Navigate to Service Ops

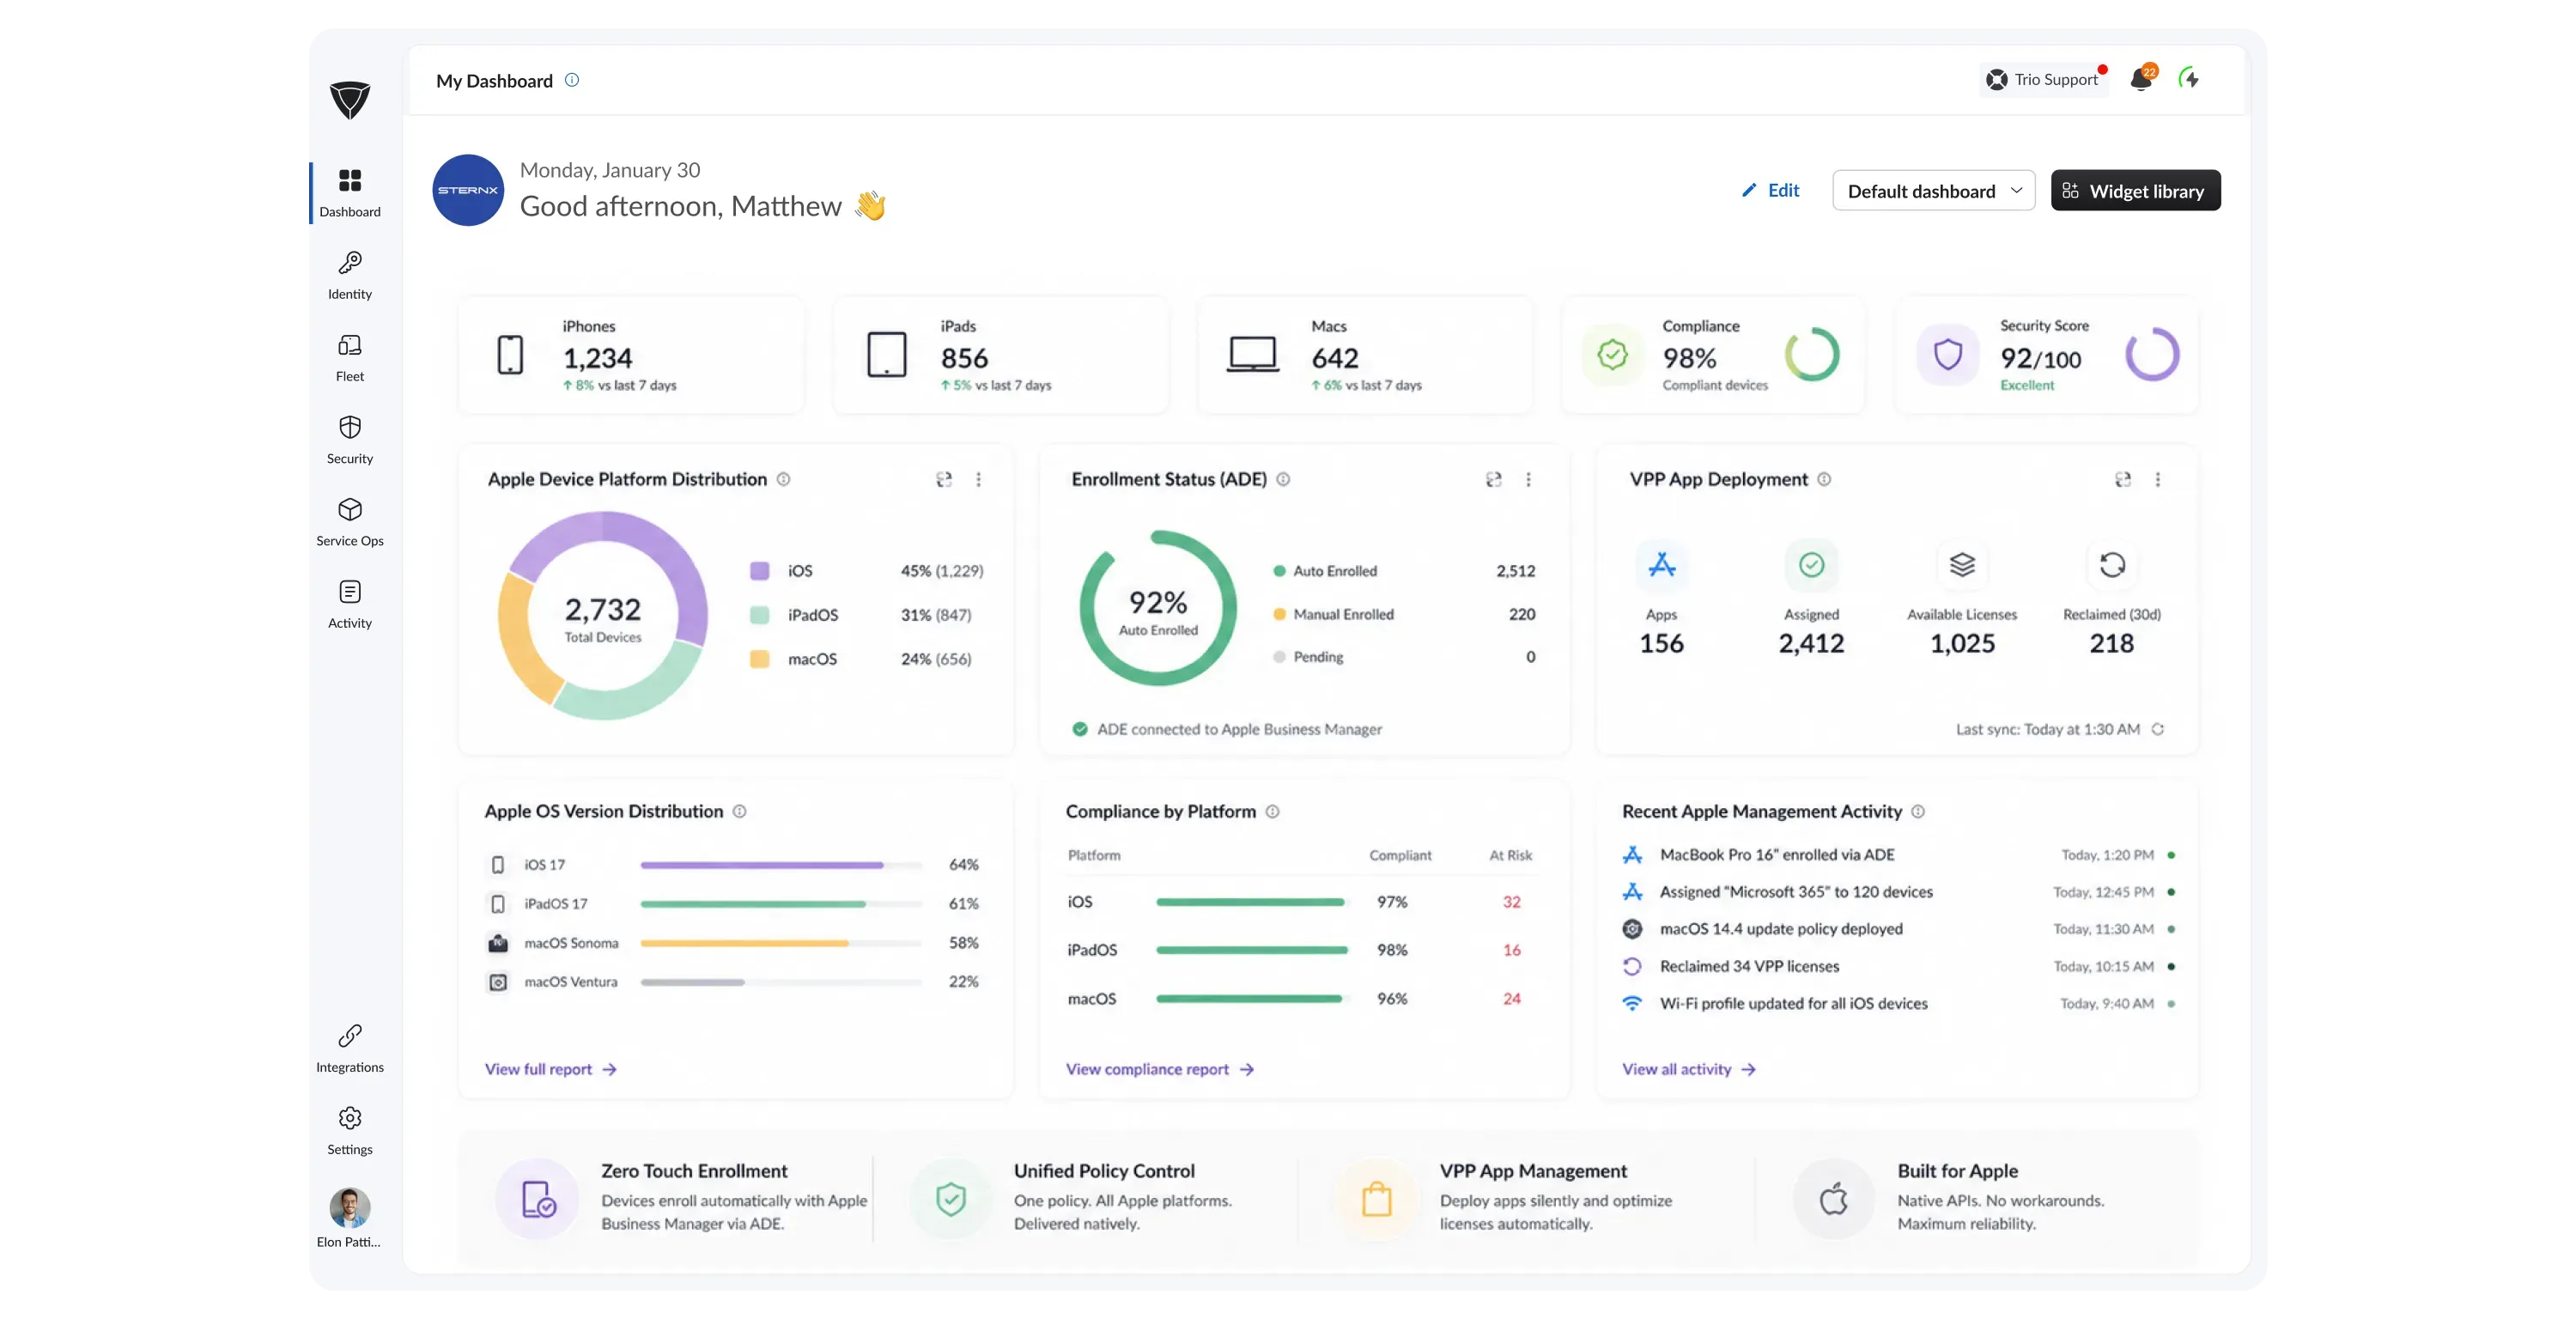pos(350,522)
